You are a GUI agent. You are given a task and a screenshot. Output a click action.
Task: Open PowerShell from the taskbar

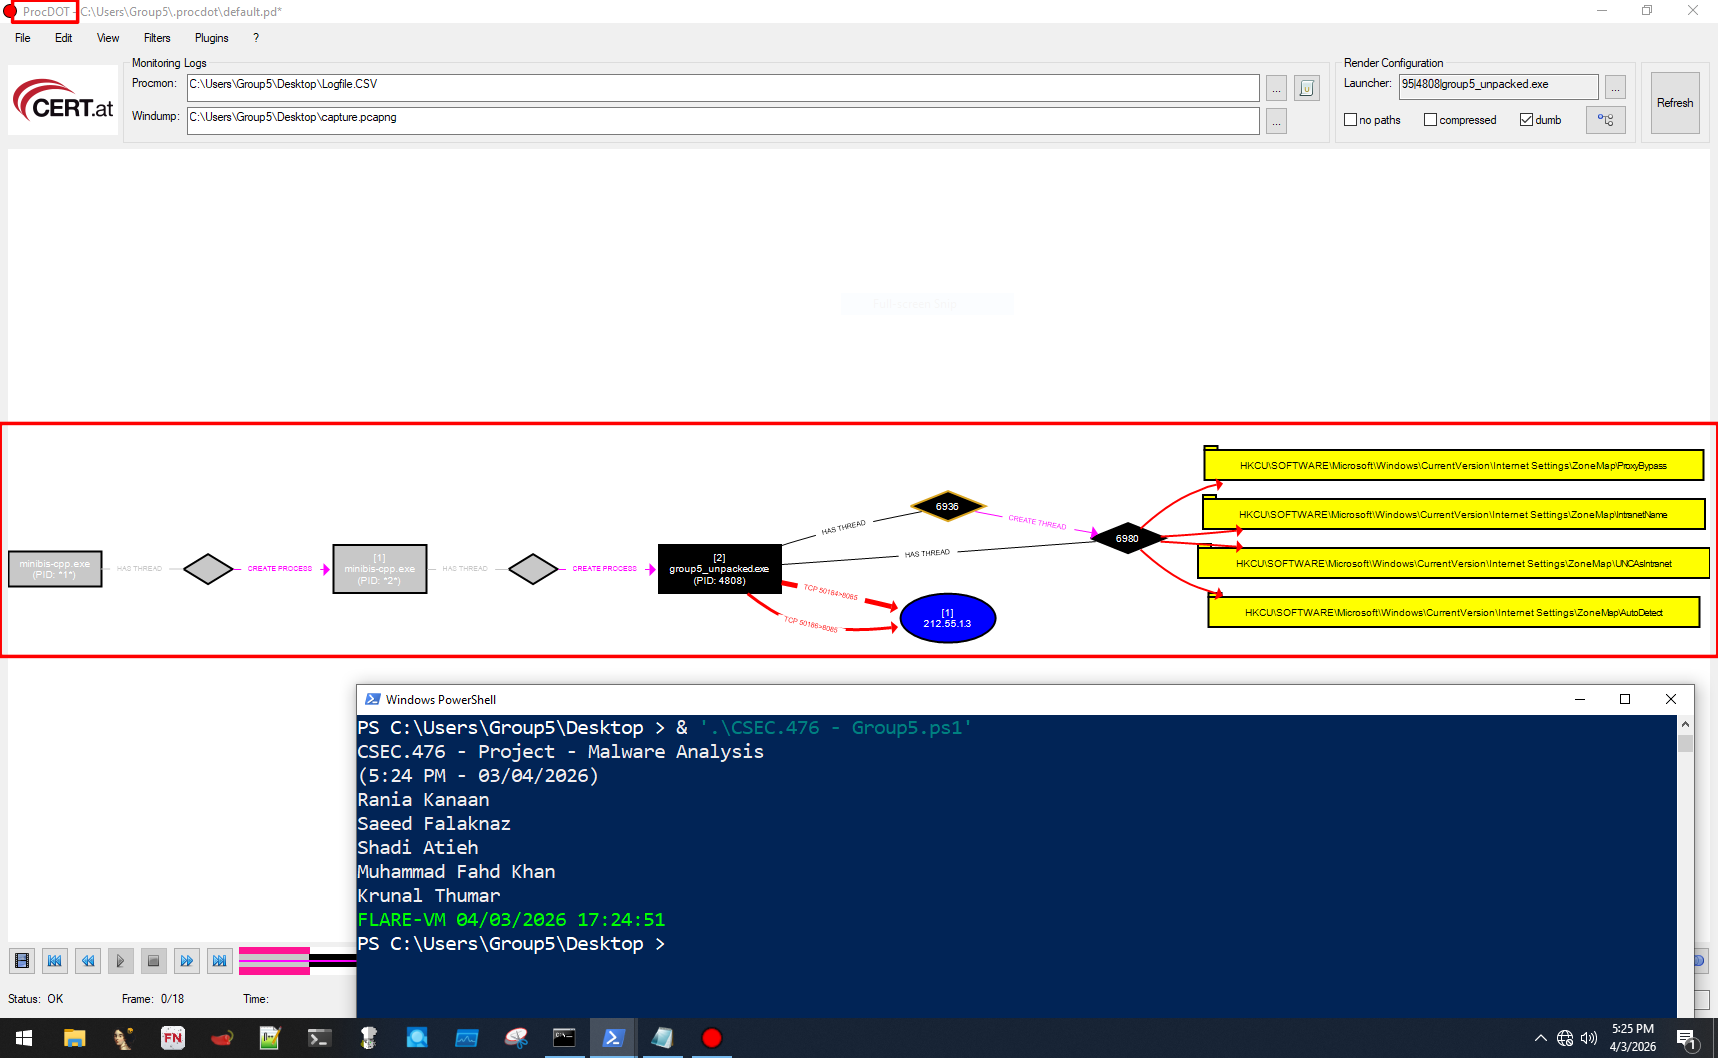pyautogui.click(x=613, y=1037)
